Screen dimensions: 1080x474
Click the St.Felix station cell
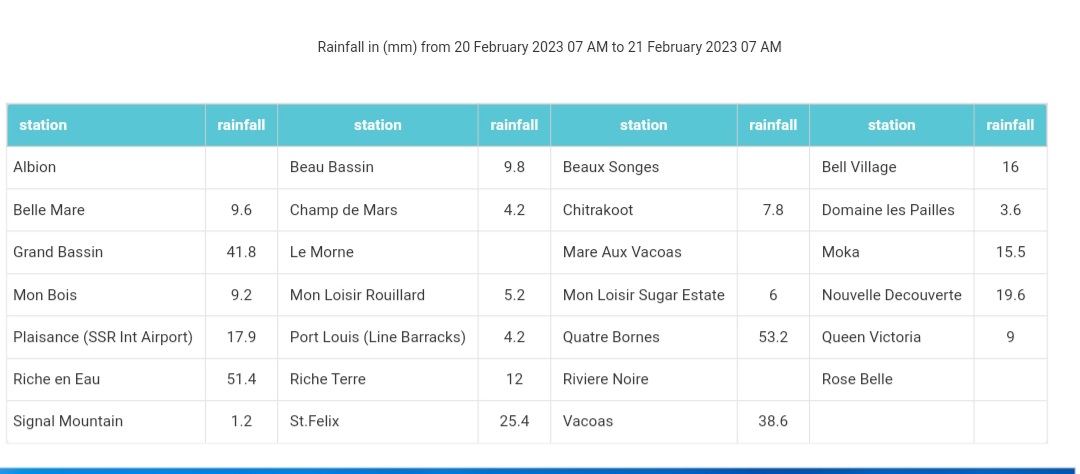(x=315, y=421)
